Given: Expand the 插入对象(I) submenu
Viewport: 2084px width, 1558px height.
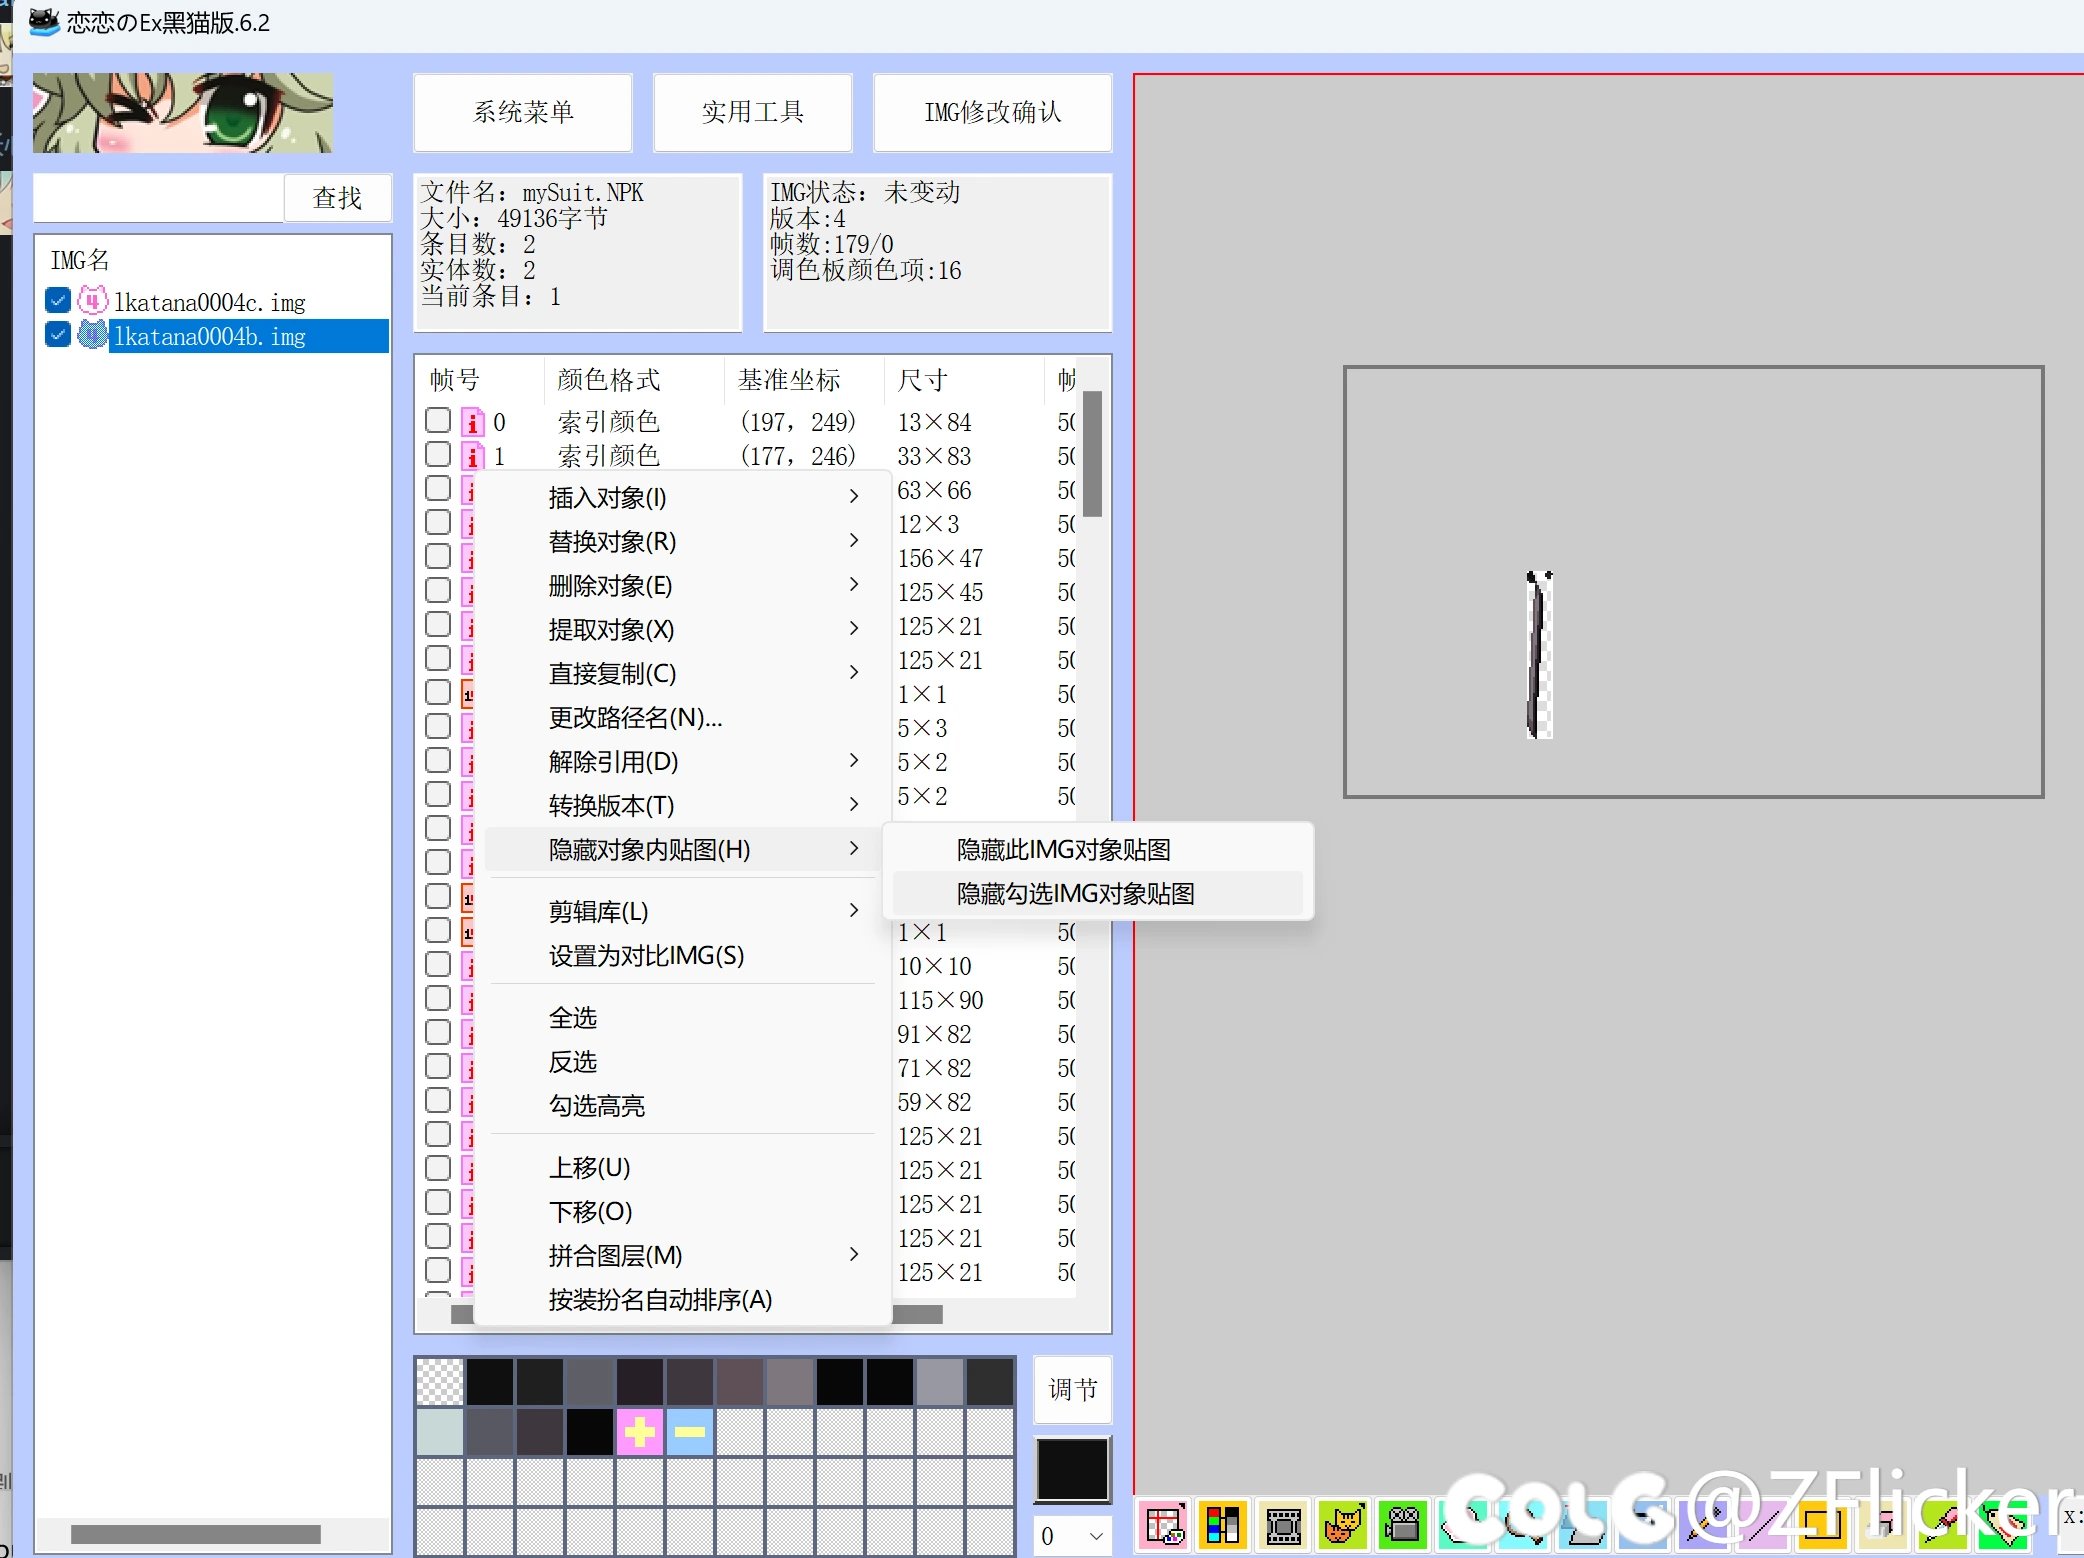Looking at the screenshot, I should point(682,497).
